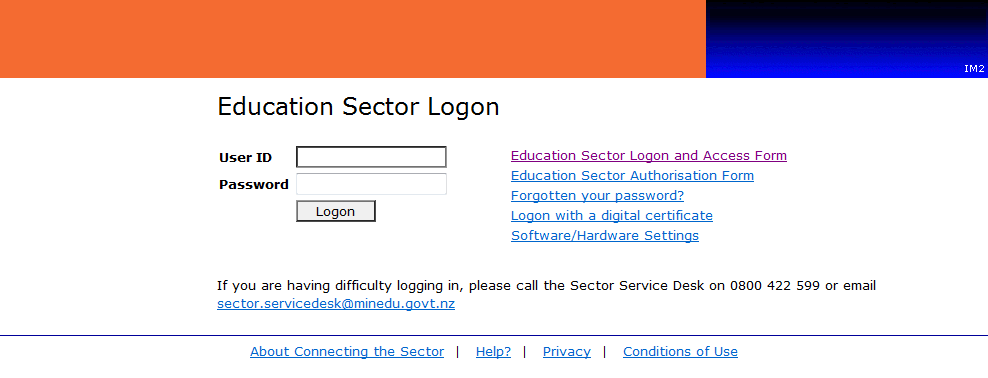View the Privacy footer link
988x378 pixels.
pos(566,352)
